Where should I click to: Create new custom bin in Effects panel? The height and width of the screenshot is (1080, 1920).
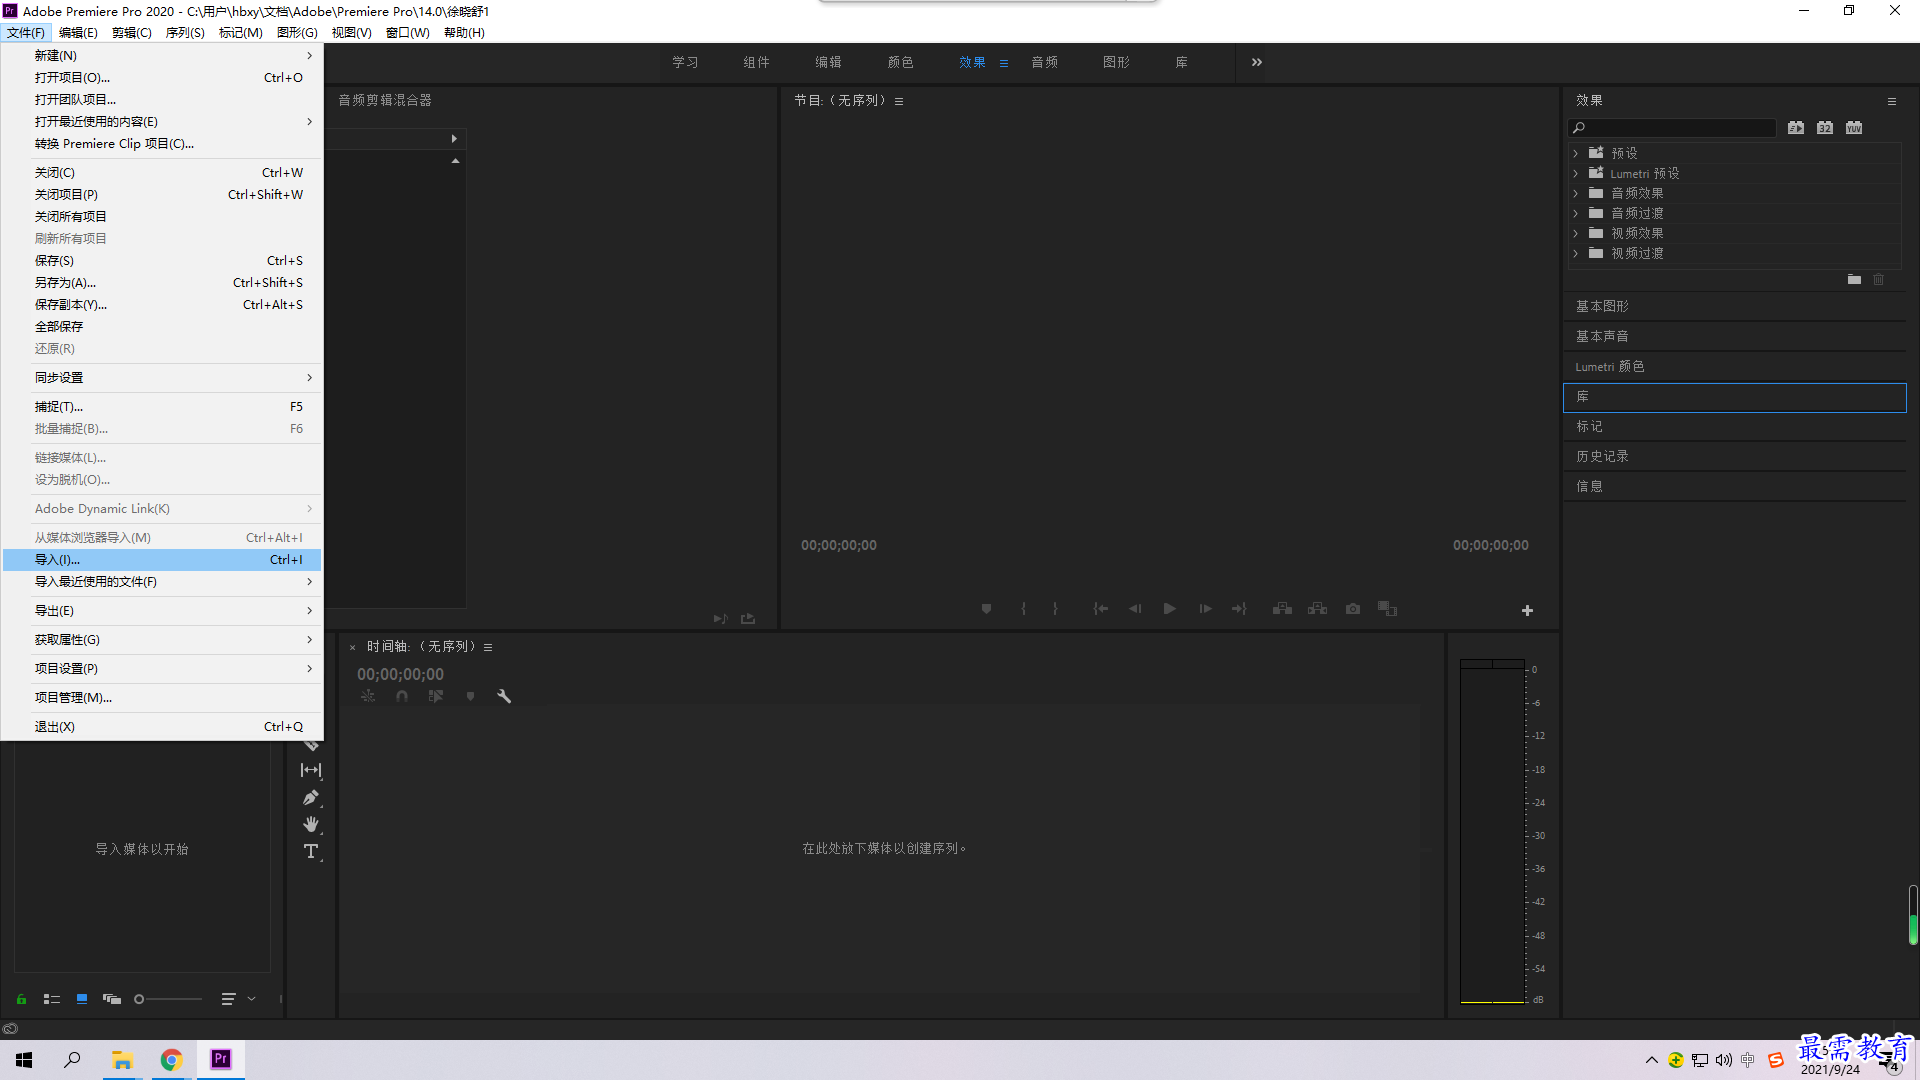(1854, 280)
